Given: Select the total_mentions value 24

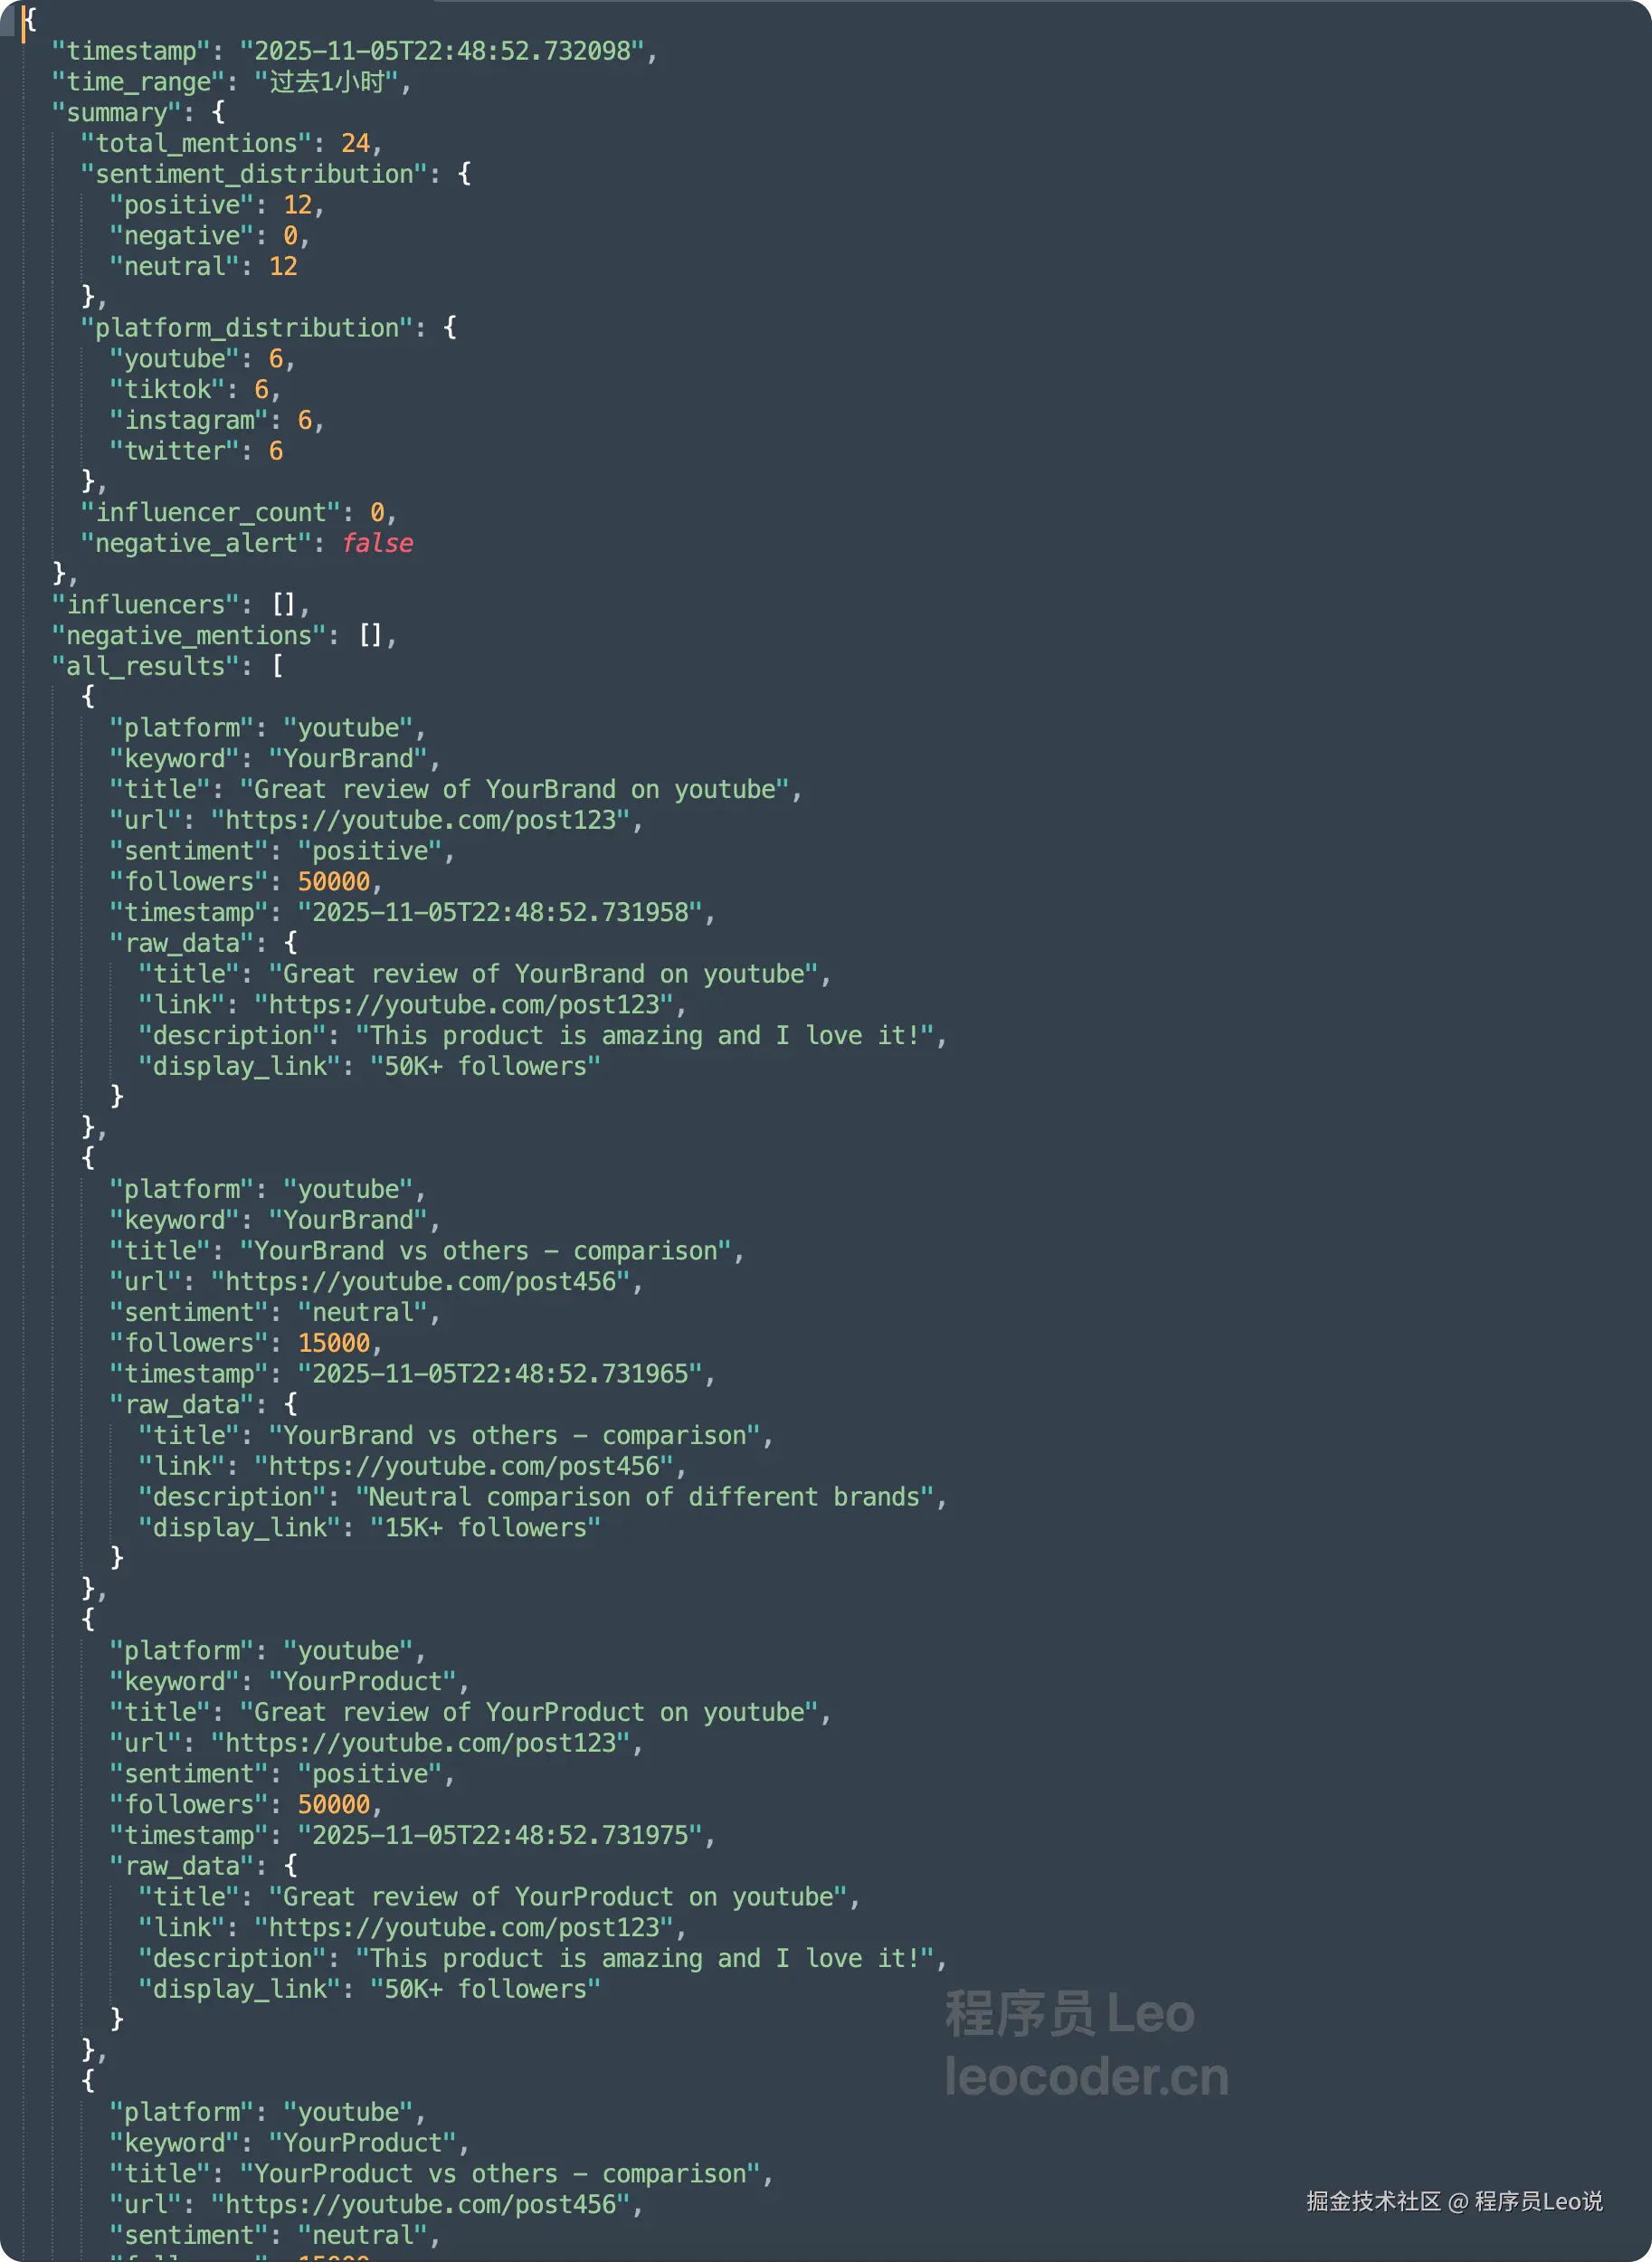Looking at the screenshot, I should (355, 143).
